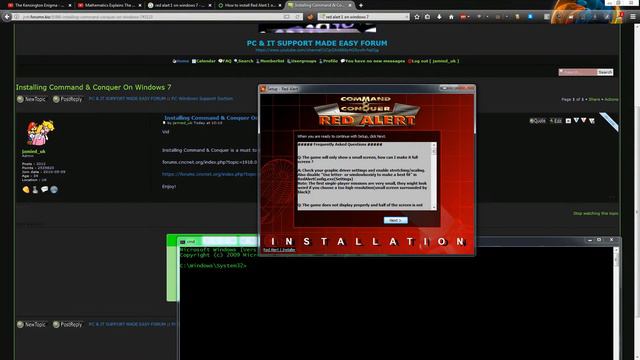Click the FAQ text box up arrow
This screenshot has height=360, width=640.
point(433,144)
